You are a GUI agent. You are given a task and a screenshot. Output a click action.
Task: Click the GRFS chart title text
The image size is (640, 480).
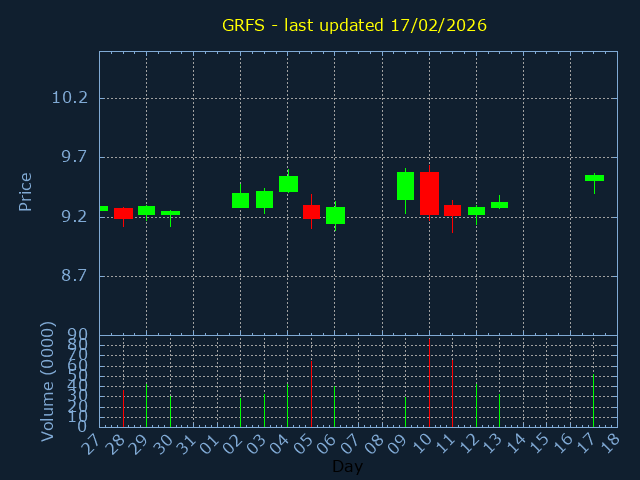pos(354,25)
